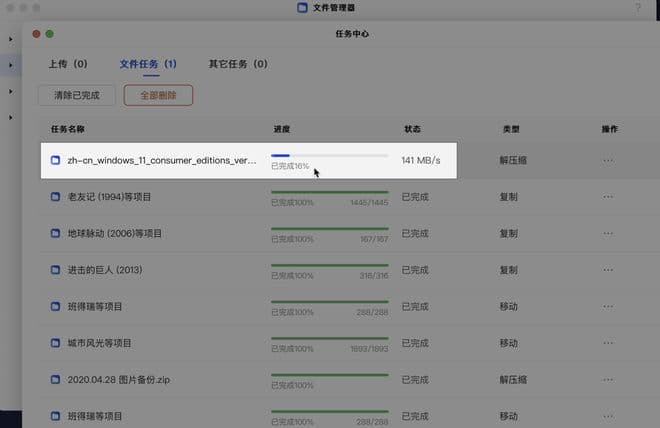
Task: Select the zh-cn_windows_11_consumer_editions task name
Action: coord(162,160)
